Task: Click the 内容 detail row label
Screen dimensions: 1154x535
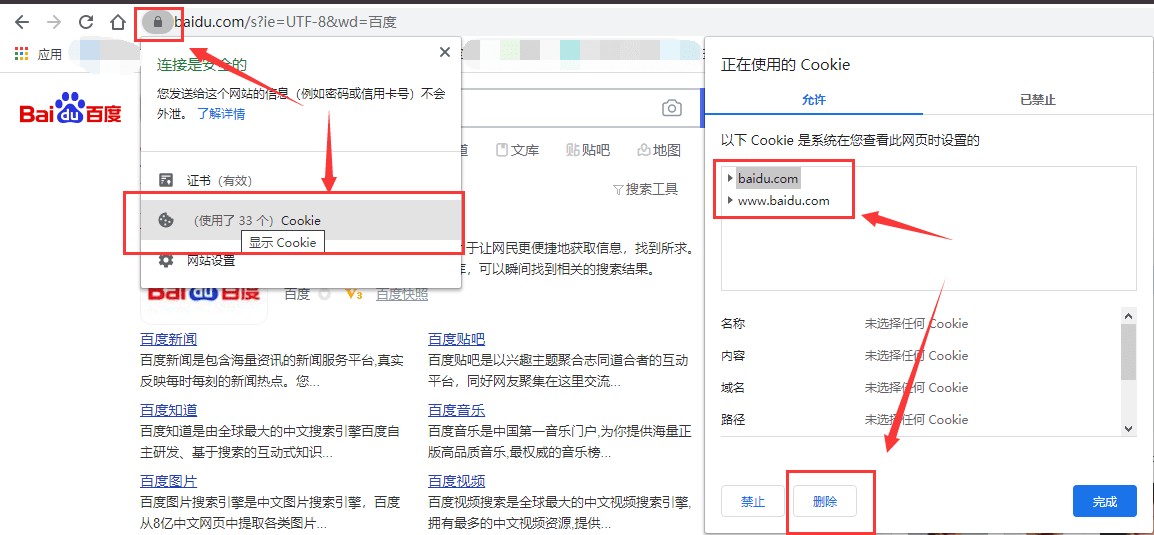Action: tap(734, 355)
